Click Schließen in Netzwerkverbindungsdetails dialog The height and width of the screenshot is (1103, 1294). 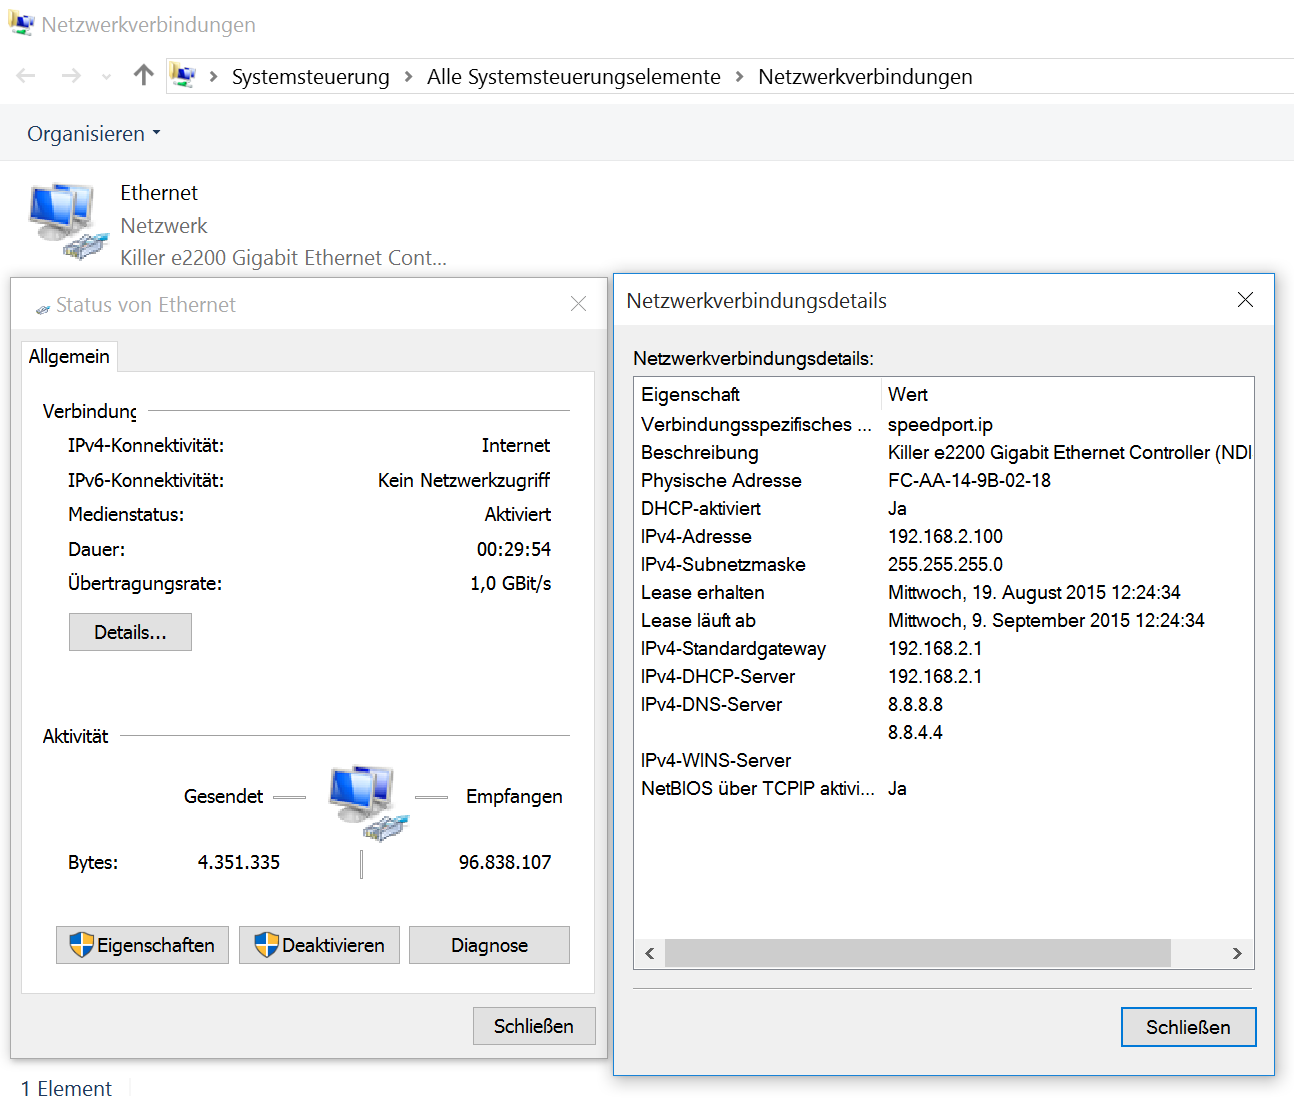point(1188,1027)
